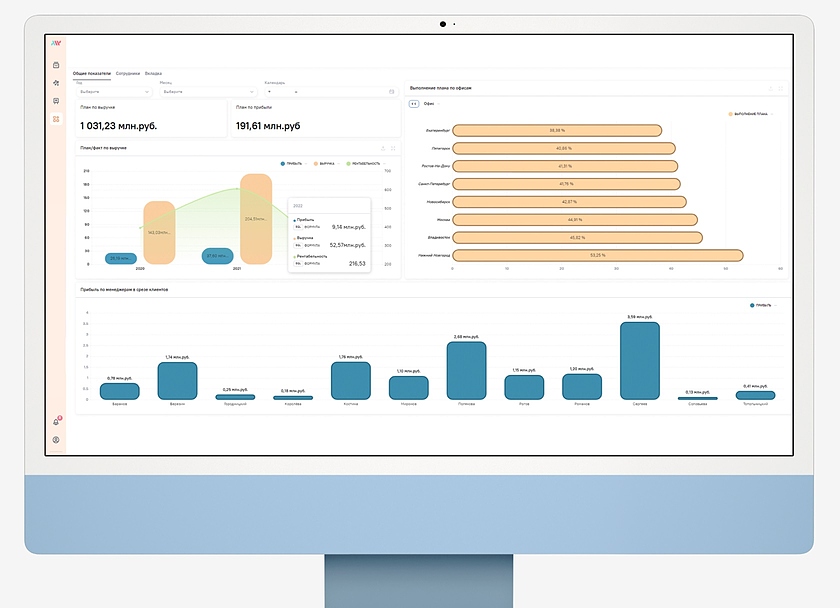
Task: Open notifications bell with red badge
Action: pos(56,422)
